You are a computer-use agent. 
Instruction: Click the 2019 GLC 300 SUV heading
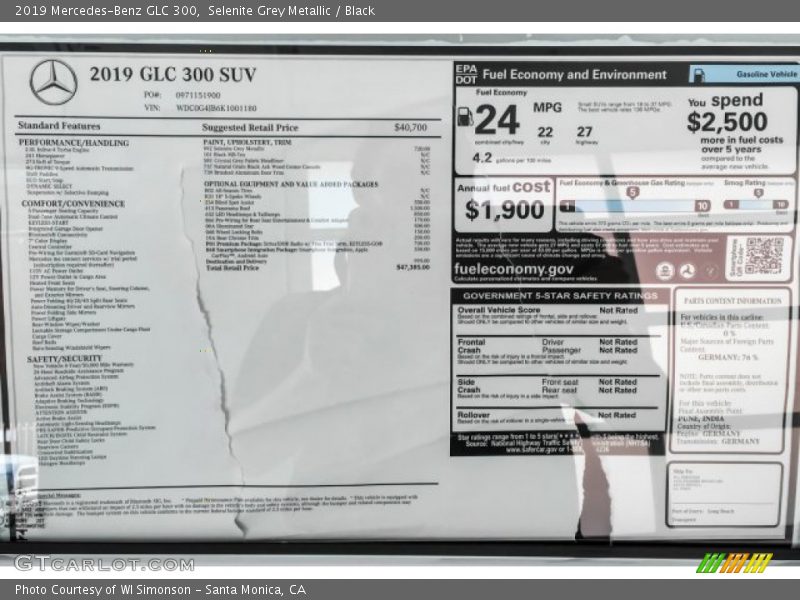pos(173,74)
